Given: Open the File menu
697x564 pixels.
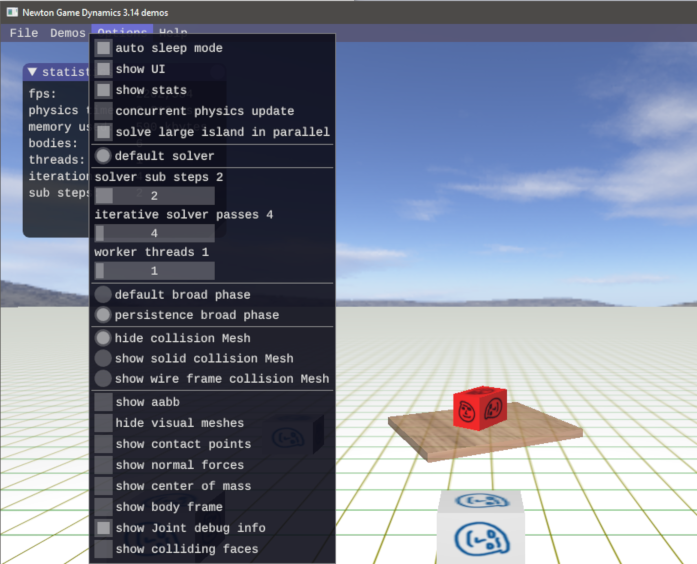Looking at the screenshot, I should tap(23, 33).
